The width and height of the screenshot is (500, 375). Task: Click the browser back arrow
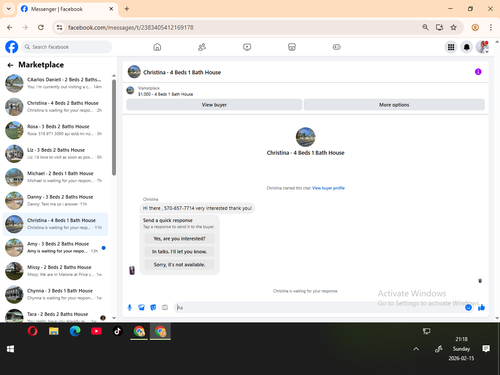pyautogui.click(x=10, y=27)
